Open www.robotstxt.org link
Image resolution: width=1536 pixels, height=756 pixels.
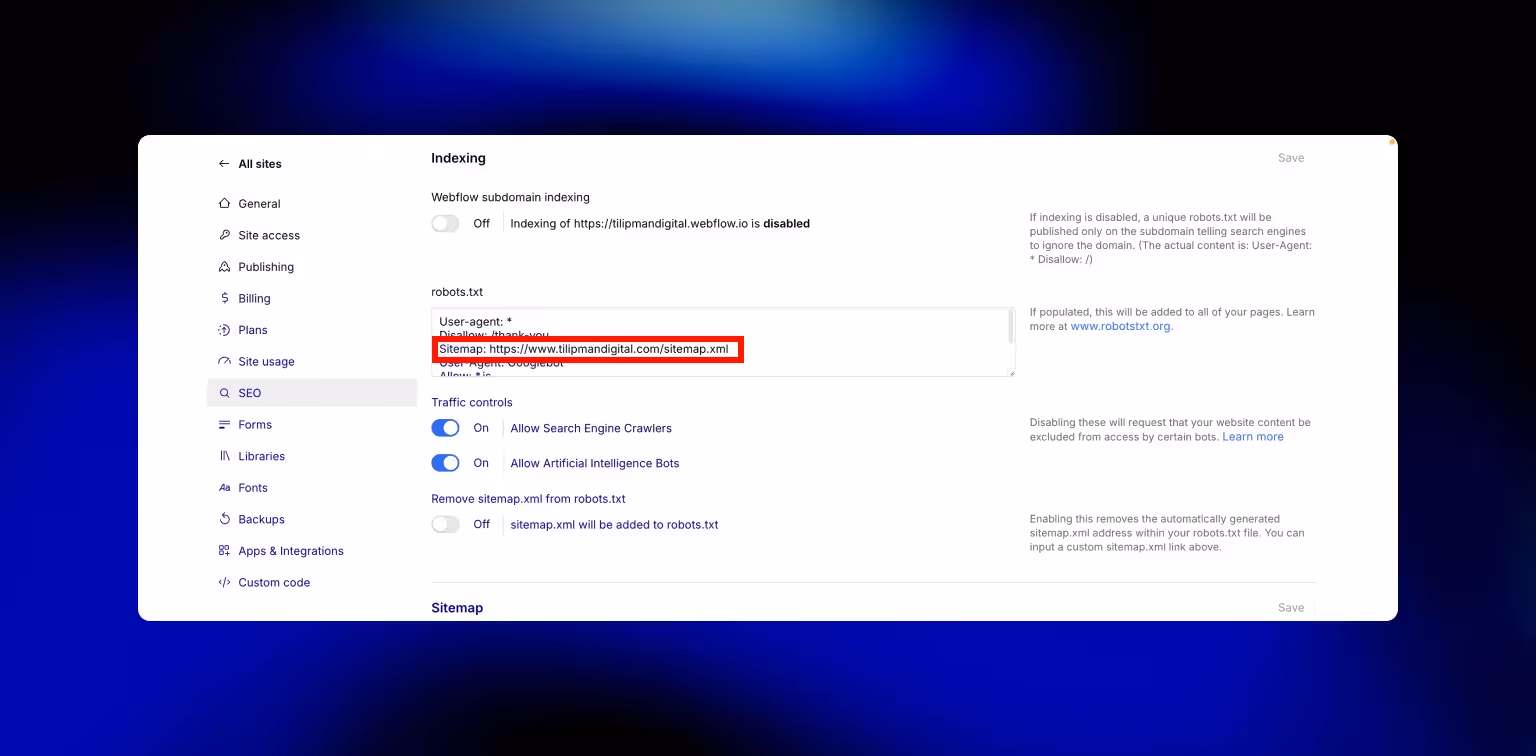coord(1120,327)
